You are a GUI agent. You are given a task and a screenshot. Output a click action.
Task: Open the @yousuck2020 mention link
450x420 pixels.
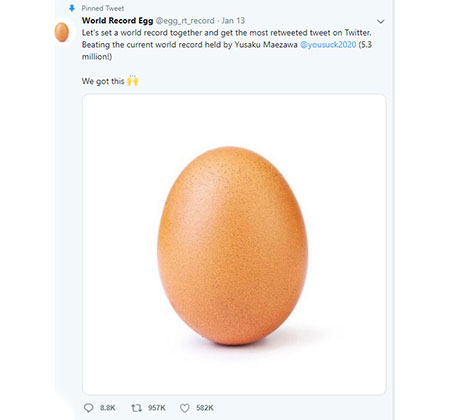pos(328,45)
